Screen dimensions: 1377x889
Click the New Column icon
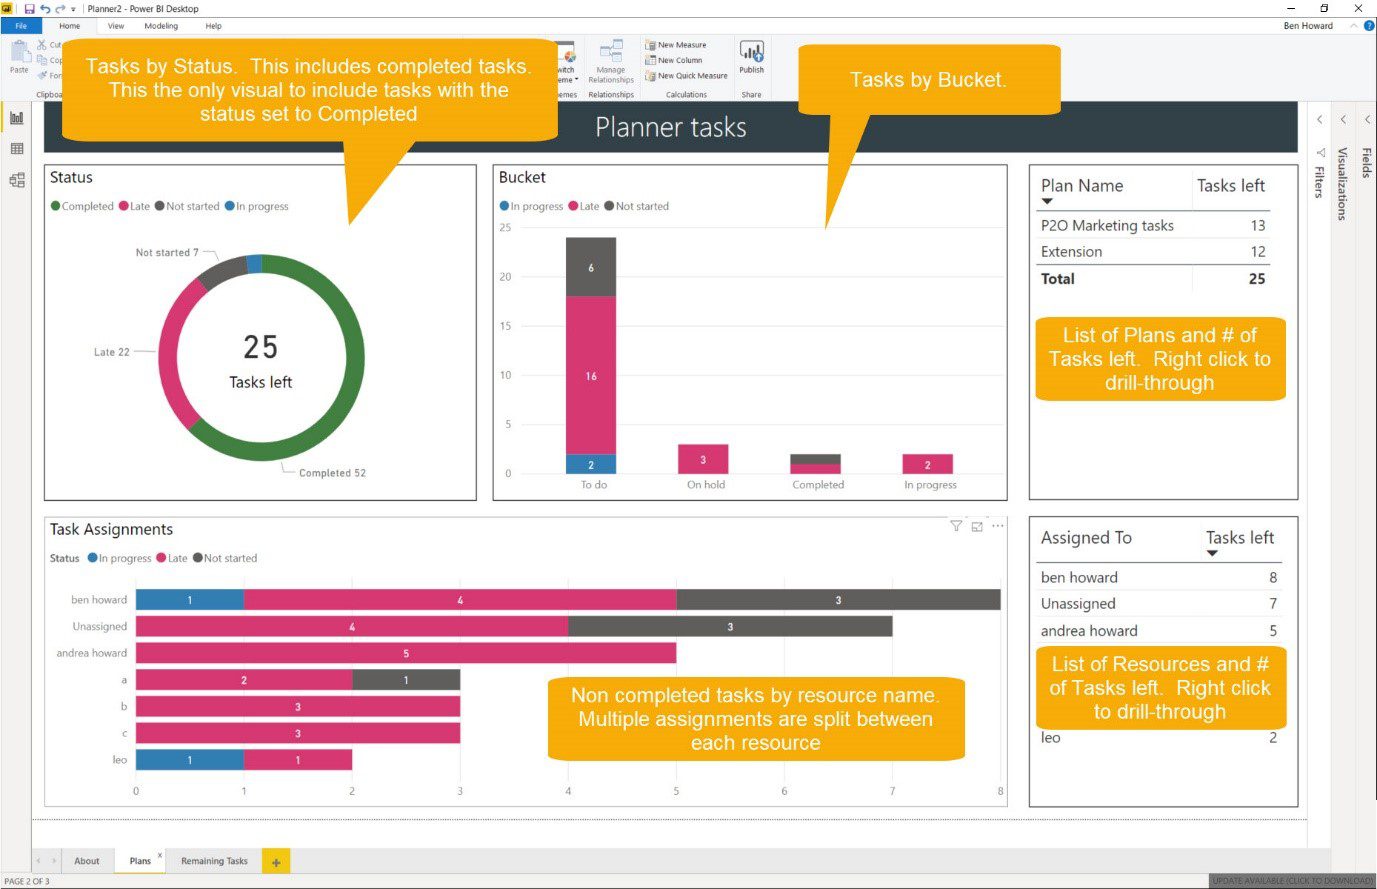[650, 60]
